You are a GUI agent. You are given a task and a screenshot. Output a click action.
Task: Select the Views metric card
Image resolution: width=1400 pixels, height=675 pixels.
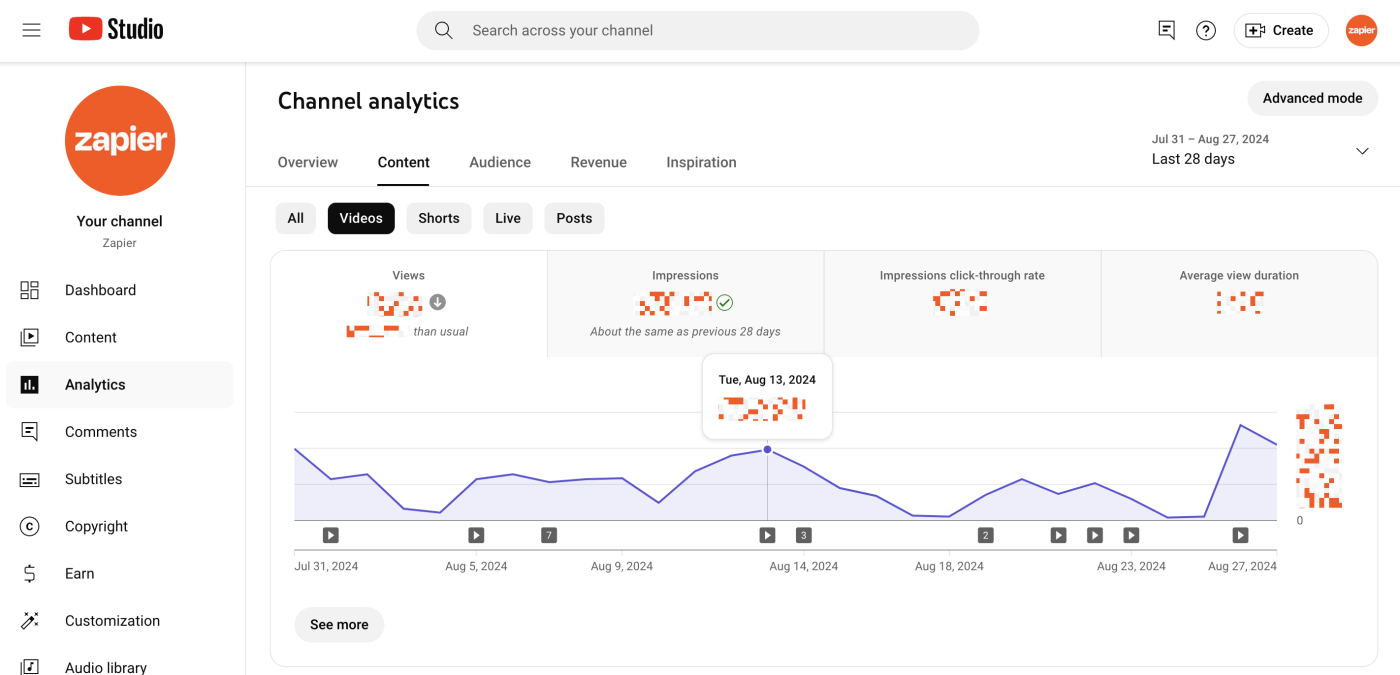click(x=409, y=304)
